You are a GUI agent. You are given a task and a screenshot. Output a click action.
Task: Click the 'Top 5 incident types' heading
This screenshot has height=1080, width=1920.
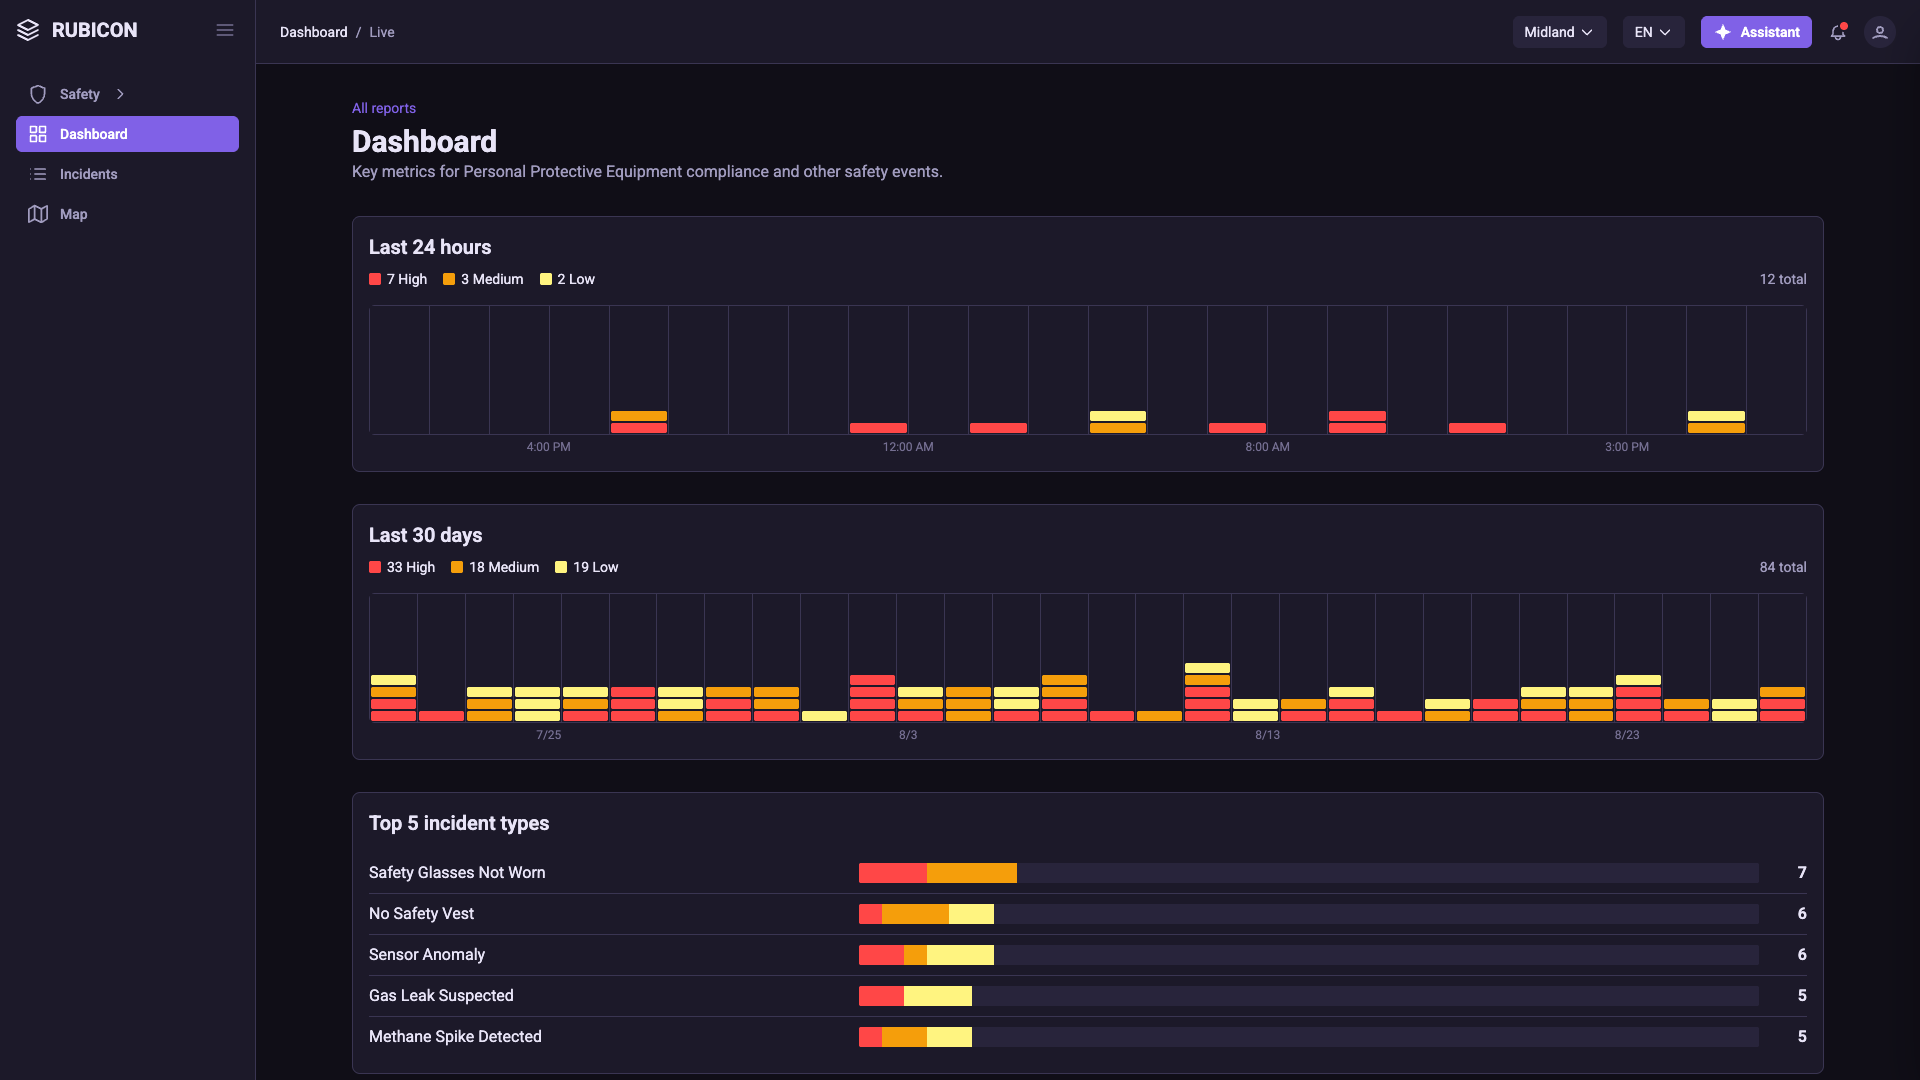coord(459,823)
